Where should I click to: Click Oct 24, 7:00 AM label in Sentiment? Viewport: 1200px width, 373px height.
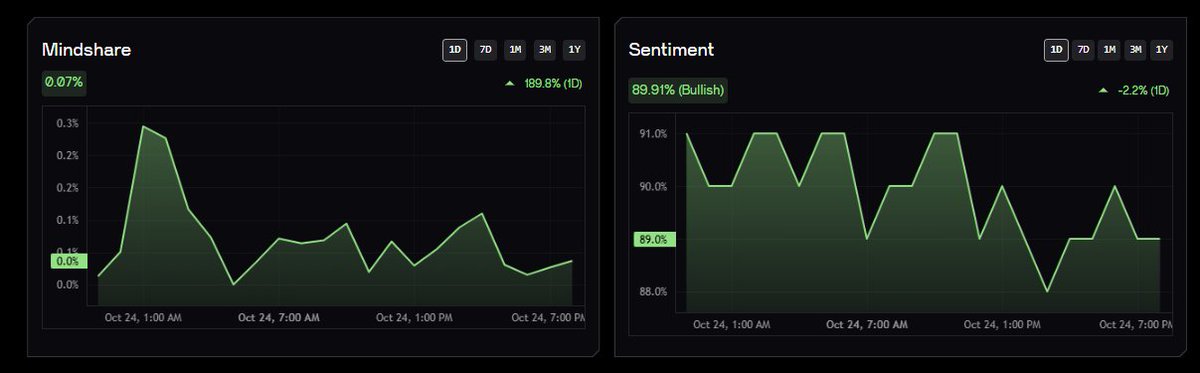pyautogui.click(x=868, y=325)
